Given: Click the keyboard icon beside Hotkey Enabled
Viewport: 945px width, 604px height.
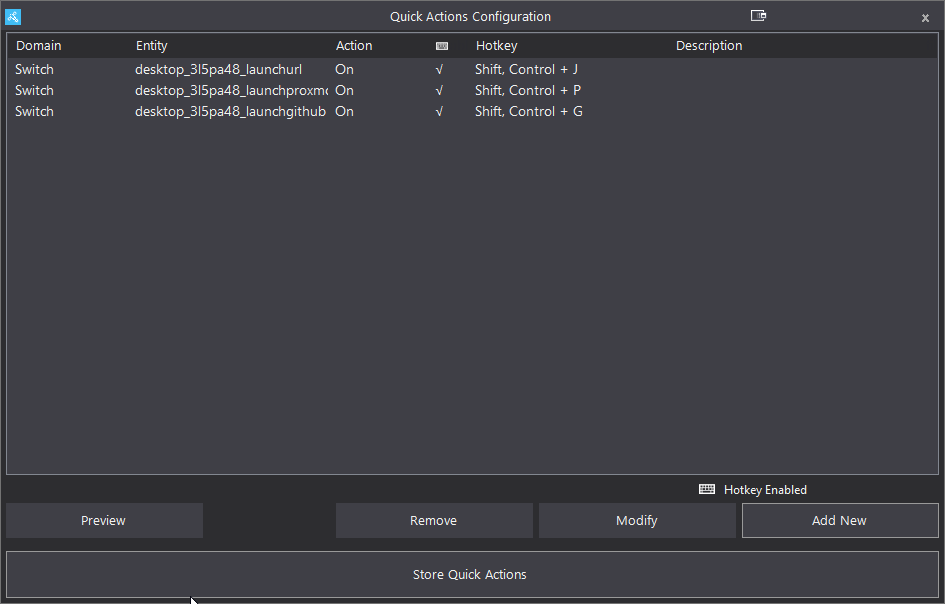Looking at the screenshot, I should pos(707,489).
